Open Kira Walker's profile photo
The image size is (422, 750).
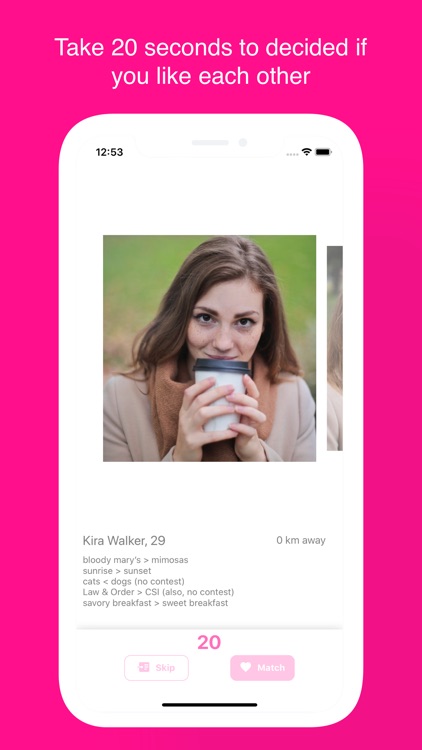point(209,348)
